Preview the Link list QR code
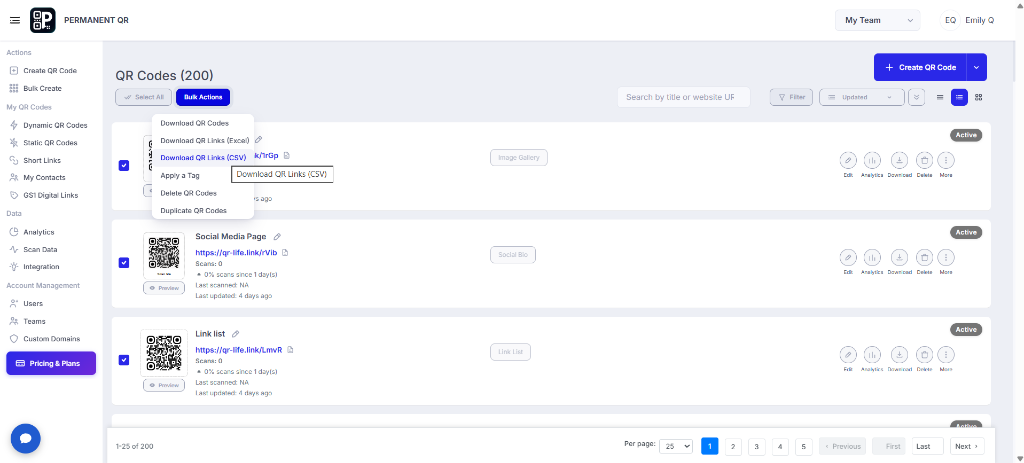 point(164,385)
